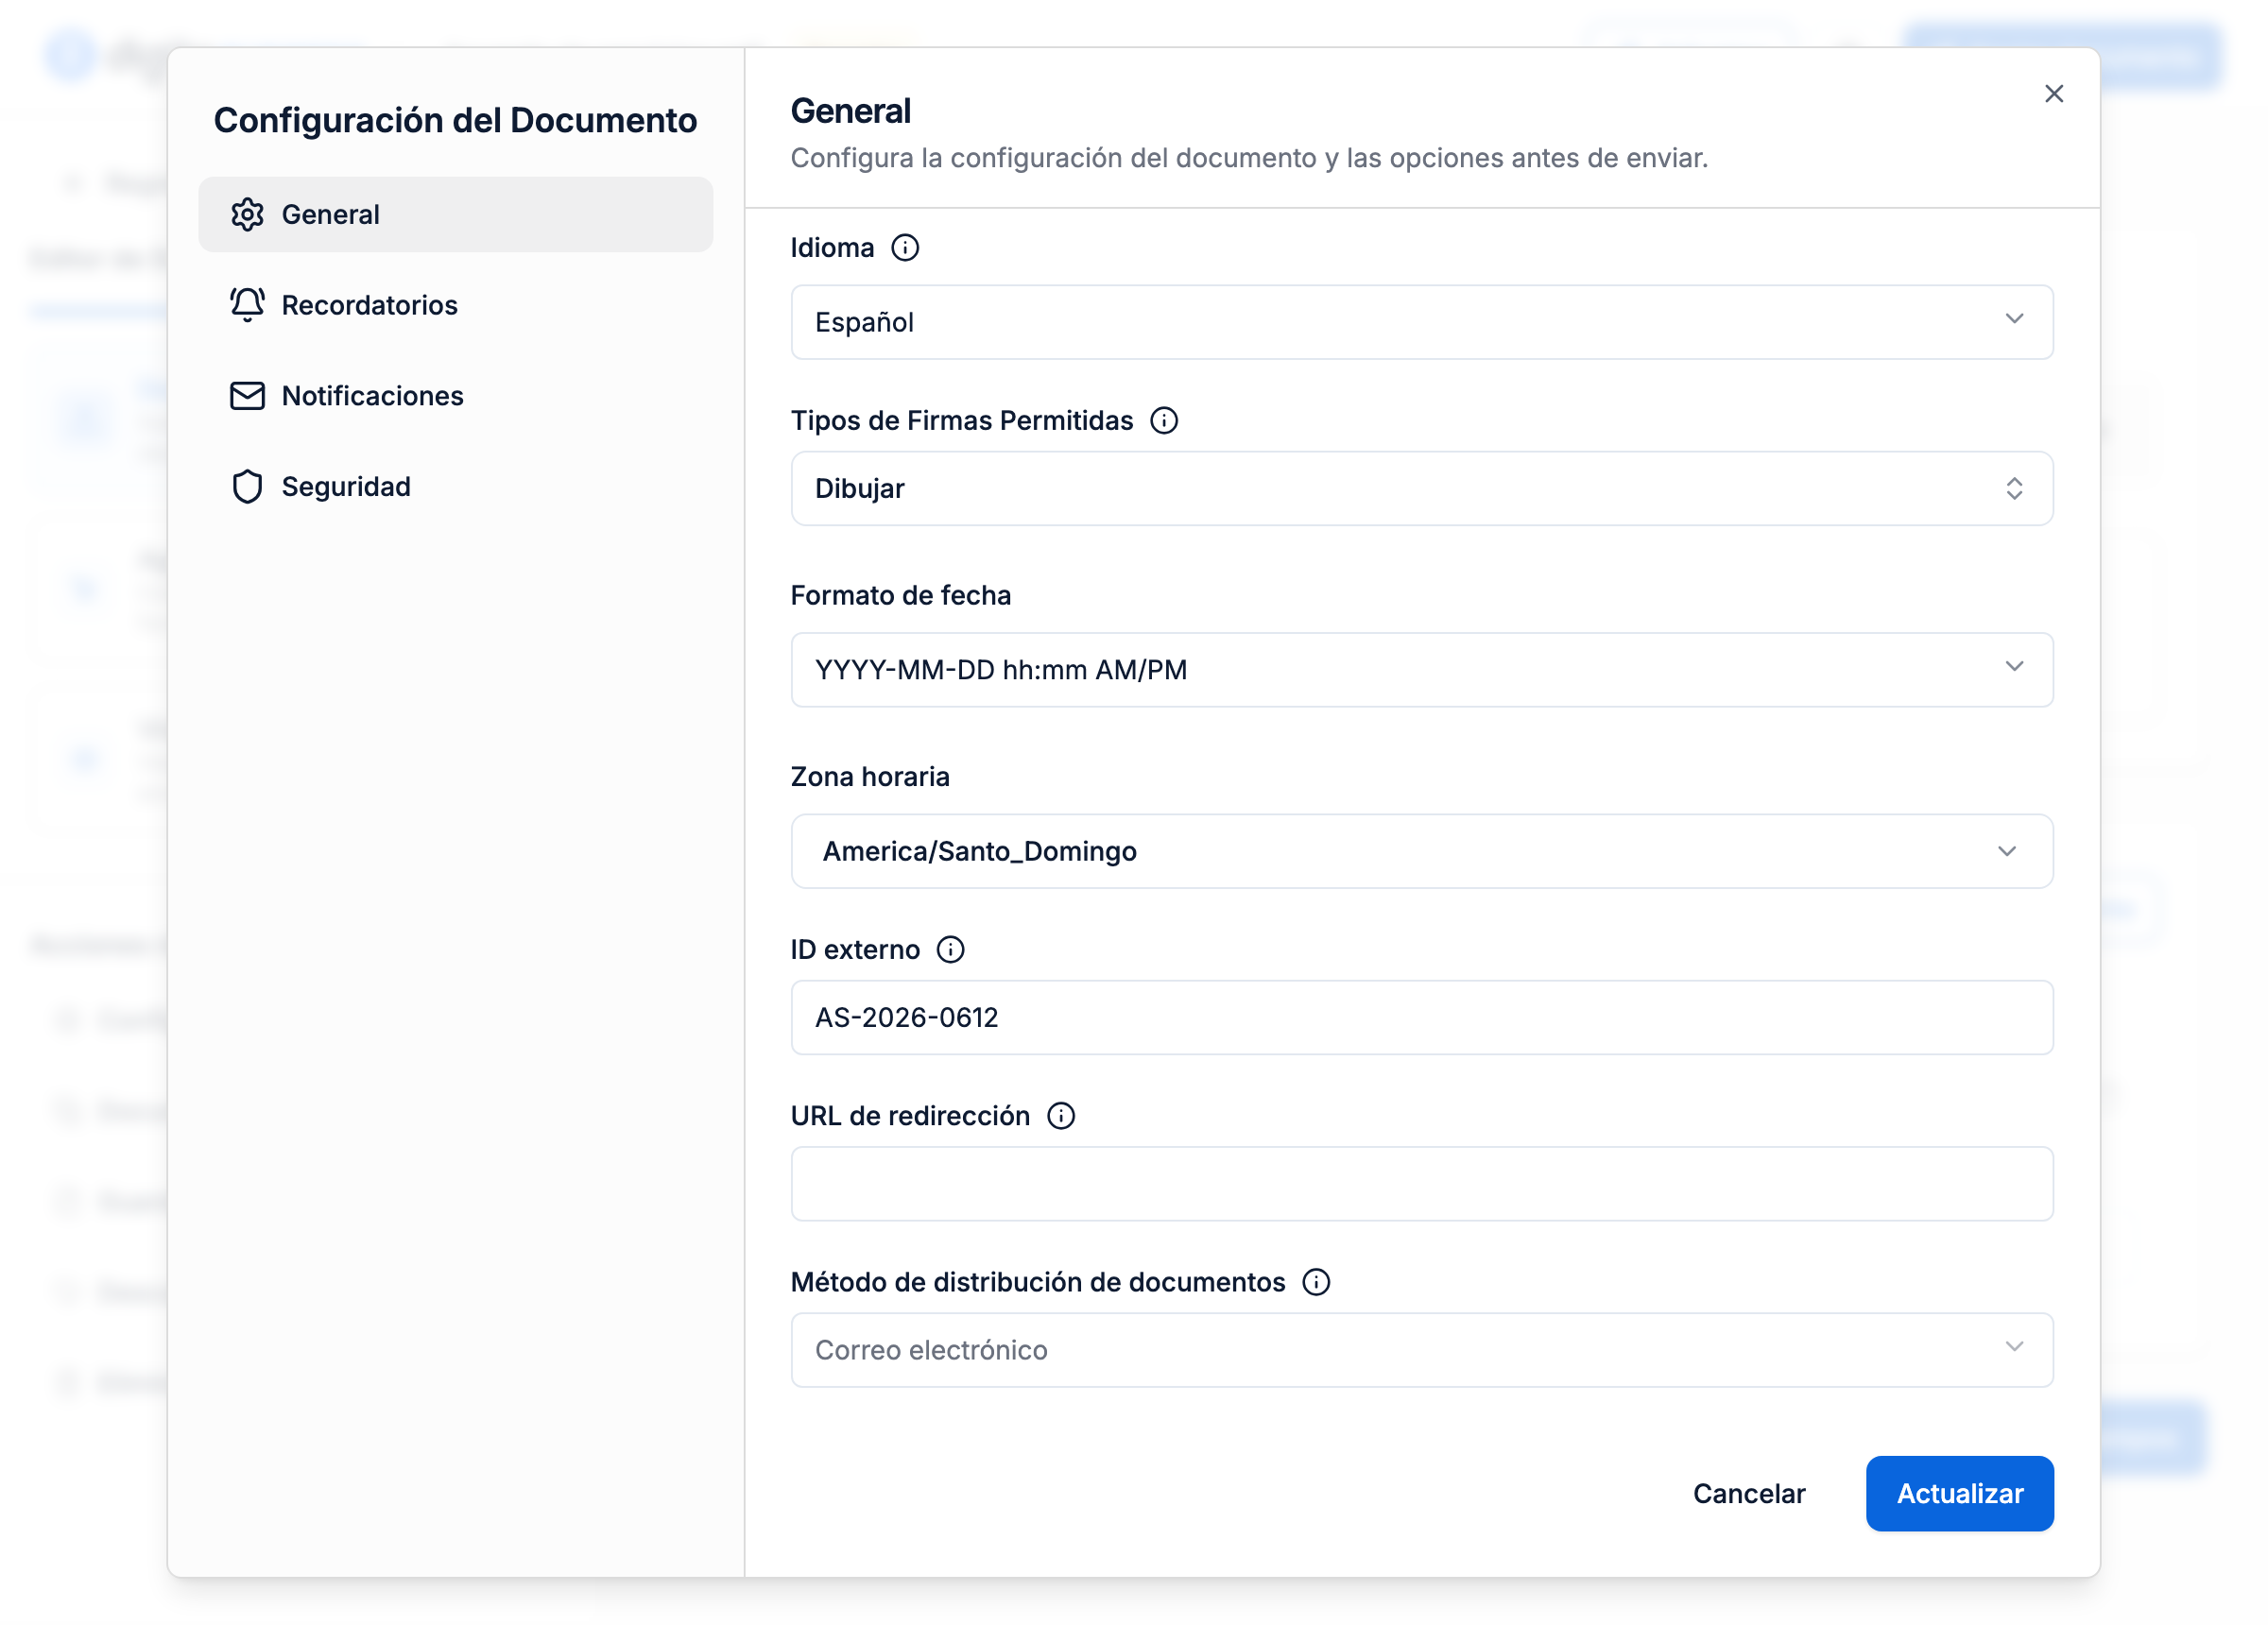
Task: Click the up-down arrows in Dibujar field
Action: coord(2015,489)
